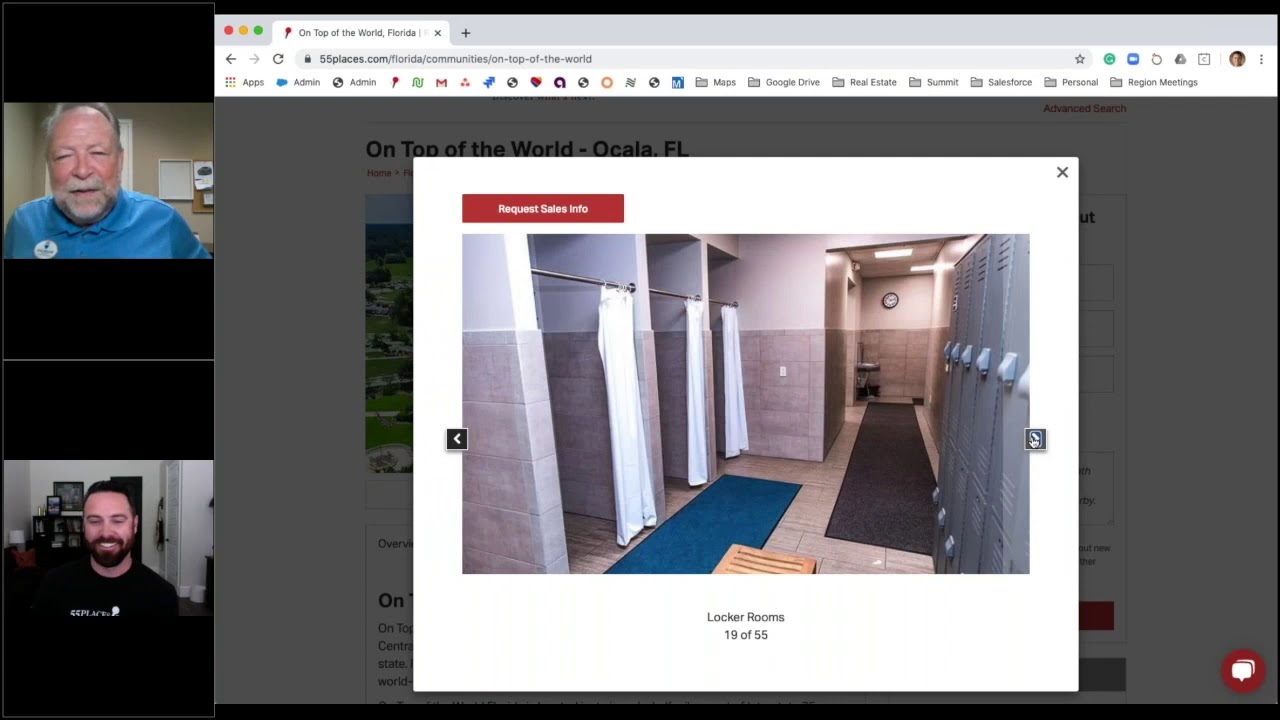Screen dimensions: 1280x720
Task: Show the previous gallery photo
Action: pos(457,439)
